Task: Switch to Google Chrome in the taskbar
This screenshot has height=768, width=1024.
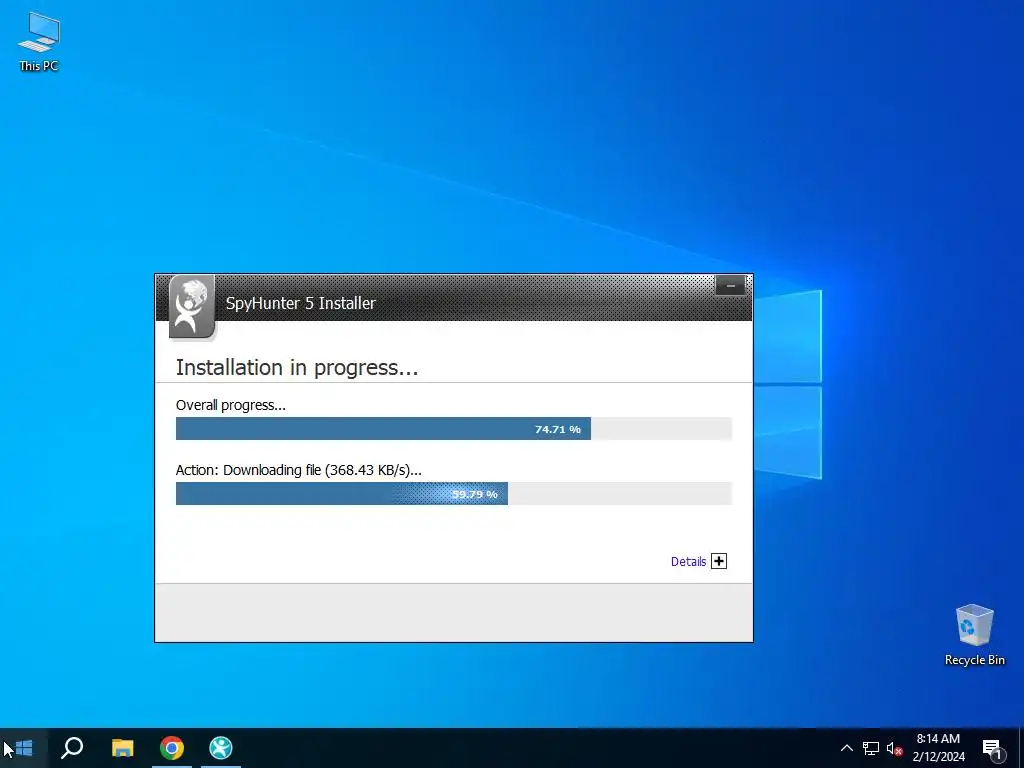Action: coord(172,748)
